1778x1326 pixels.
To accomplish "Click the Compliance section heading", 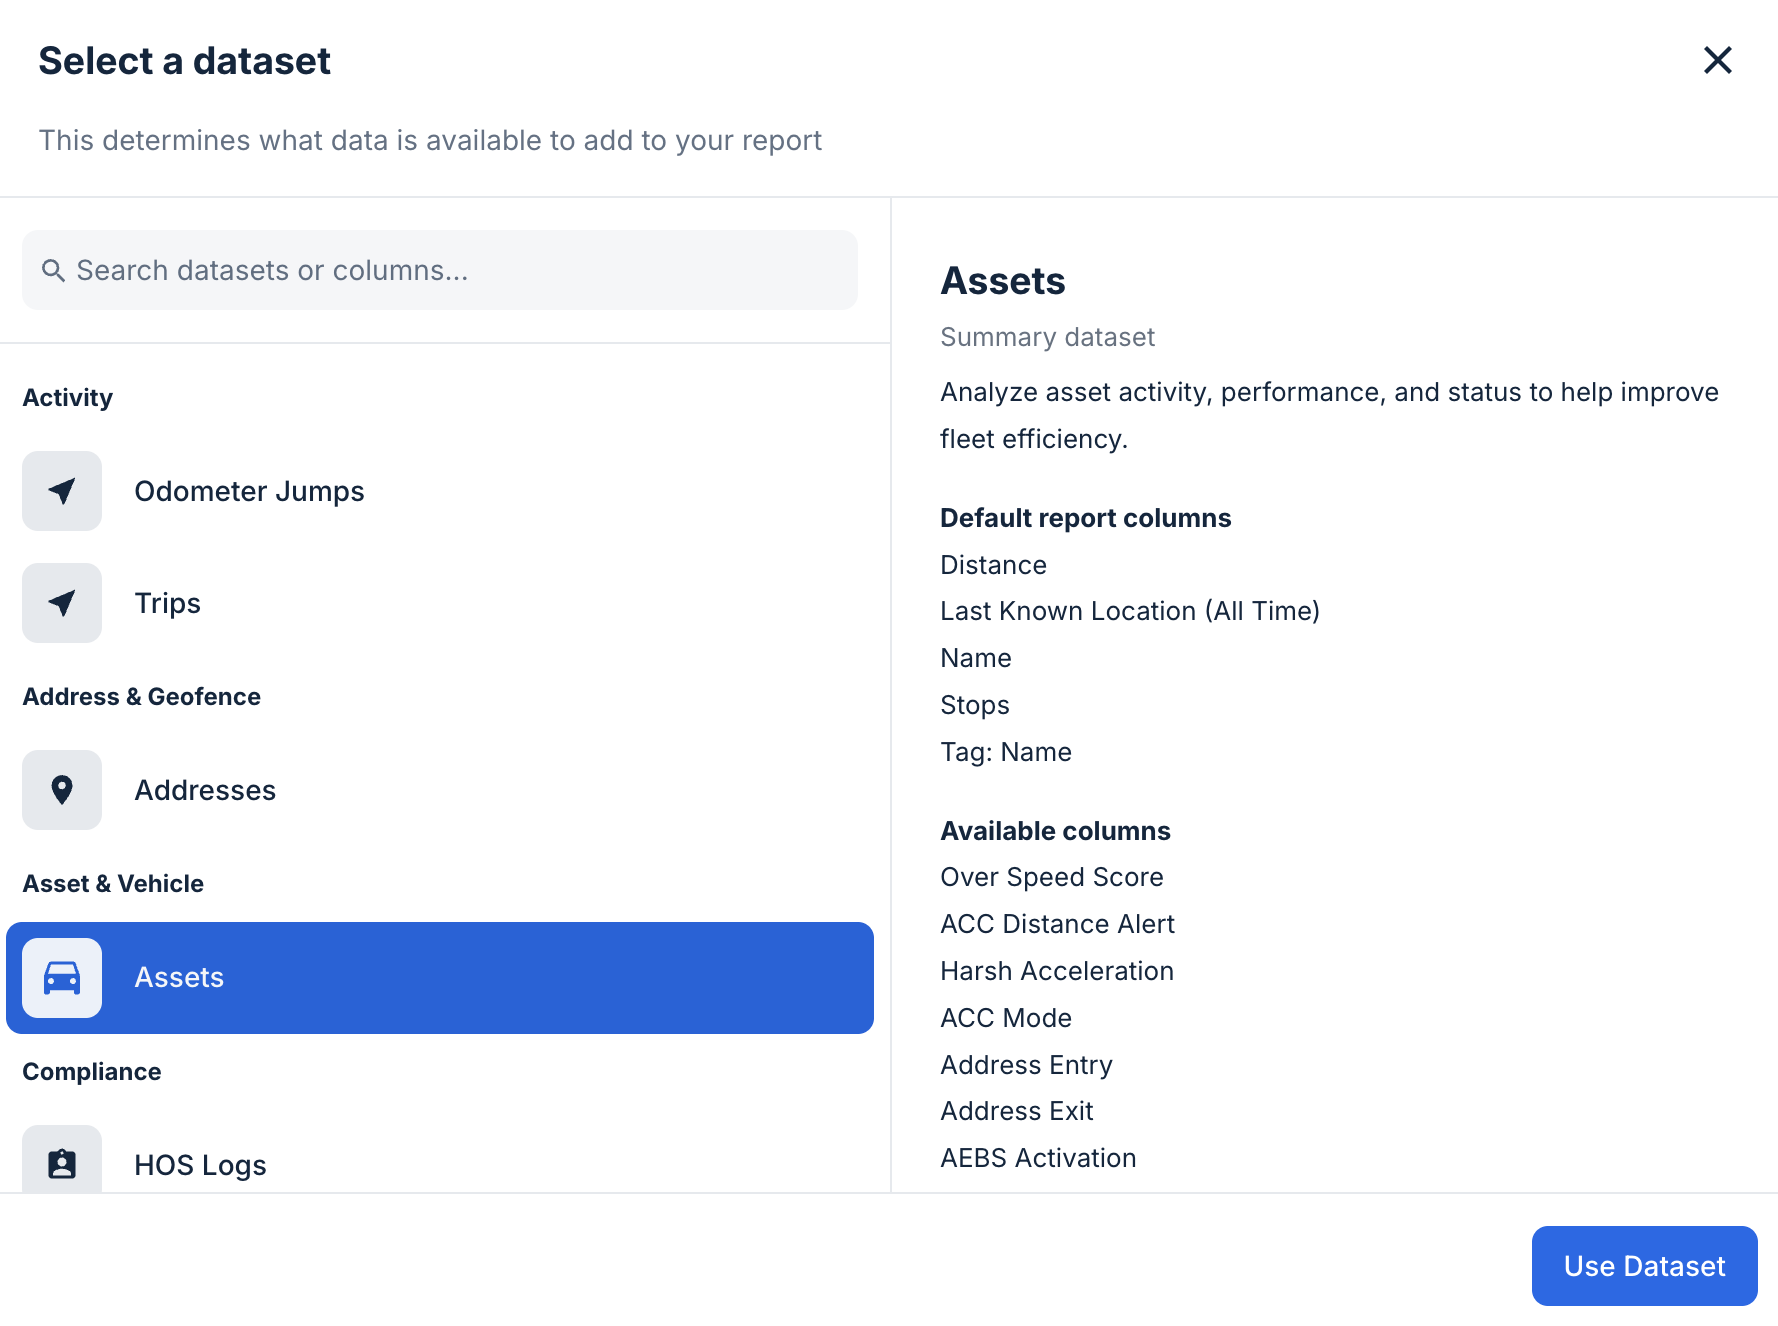I will tap(91, 1071).
